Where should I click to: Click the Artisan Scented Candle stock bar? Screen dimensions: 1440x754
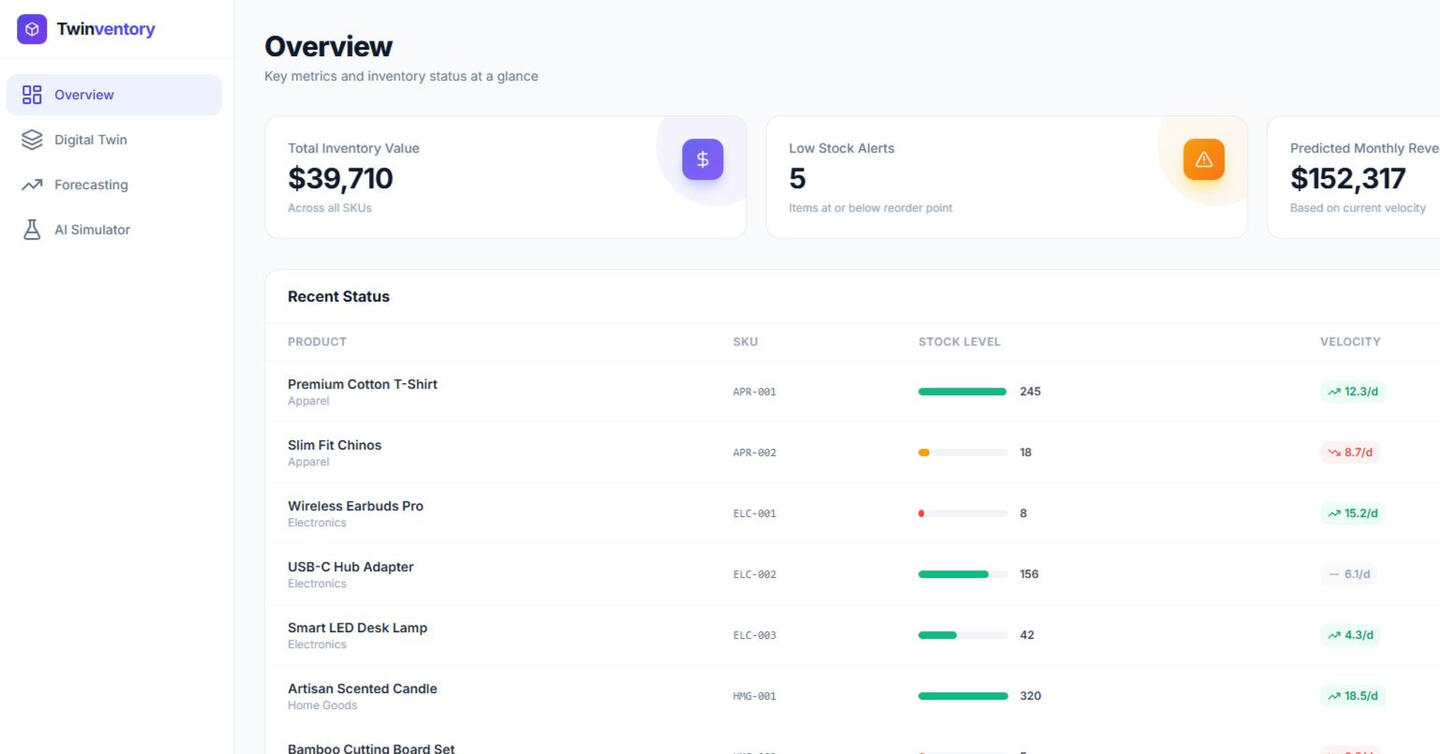pyautogui.click(x=962, y=696)
